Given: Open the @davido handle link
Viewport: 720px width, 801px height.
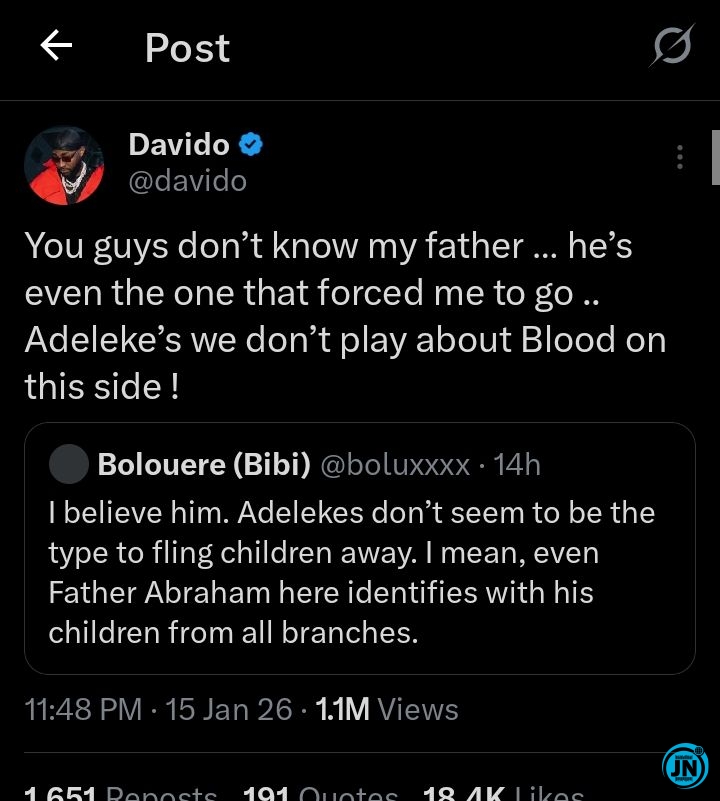Looking at the screenshot, I should pos(188,180).
